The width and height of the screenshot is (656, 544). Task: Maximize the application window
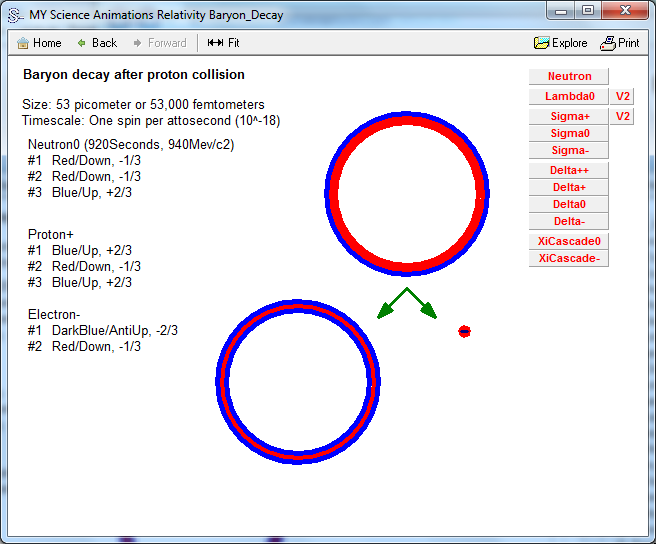coord(588,10)
